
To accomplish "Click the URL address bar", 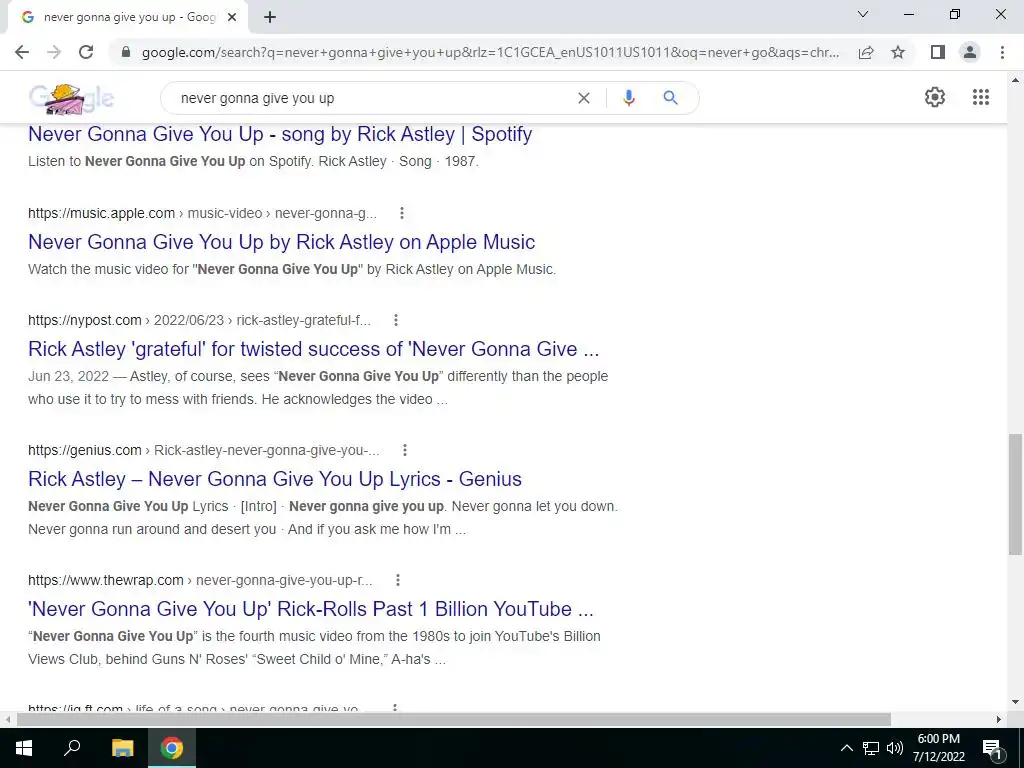I will [x=490, y=52].
